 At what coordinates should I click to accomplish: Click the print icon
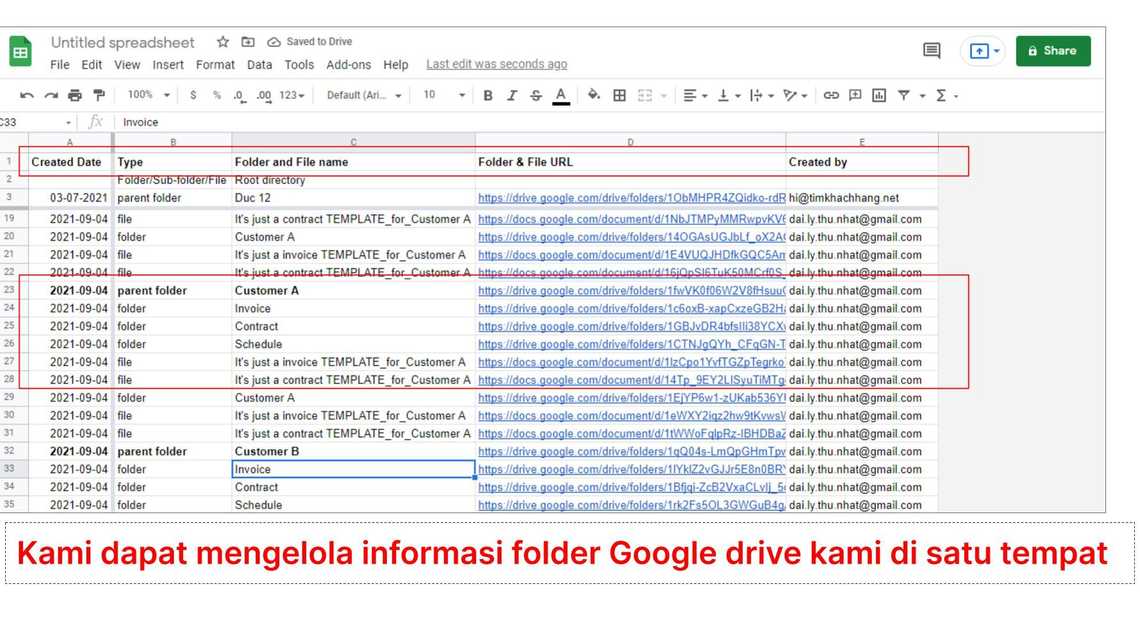pos(75,95)
